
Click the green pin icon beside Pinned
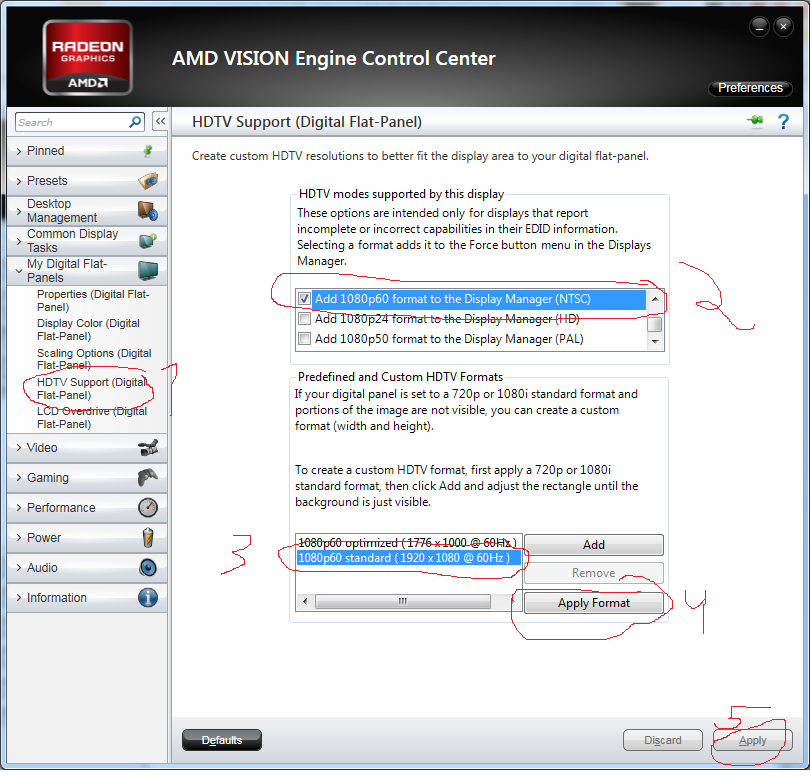(x=148, y=151)
